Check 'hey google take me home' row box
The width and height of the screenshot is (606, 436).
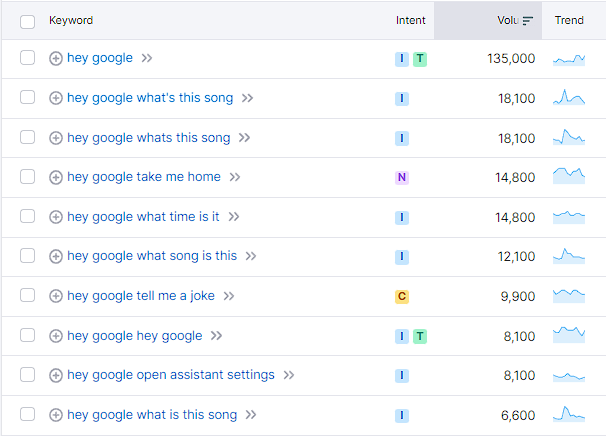click(27, 177)
